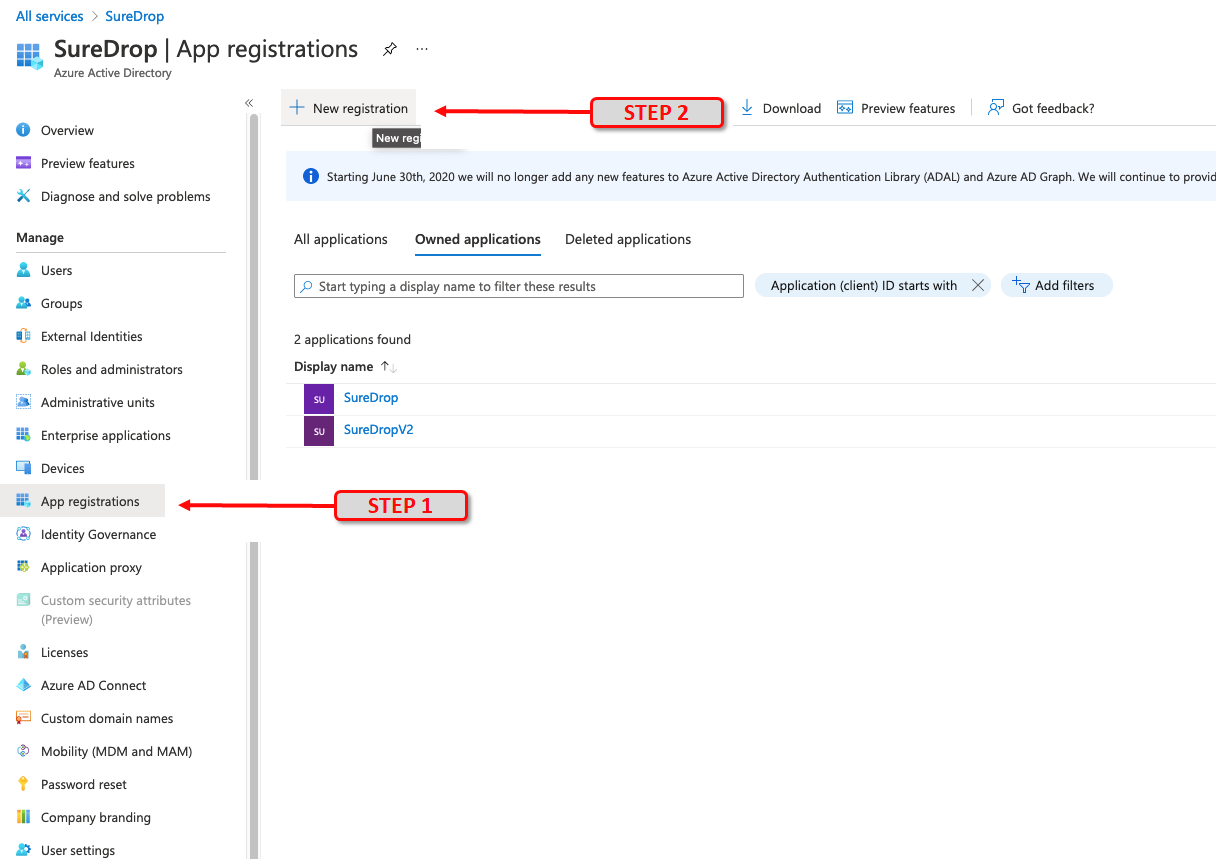Click the Administrative units icon

[24, 402]
